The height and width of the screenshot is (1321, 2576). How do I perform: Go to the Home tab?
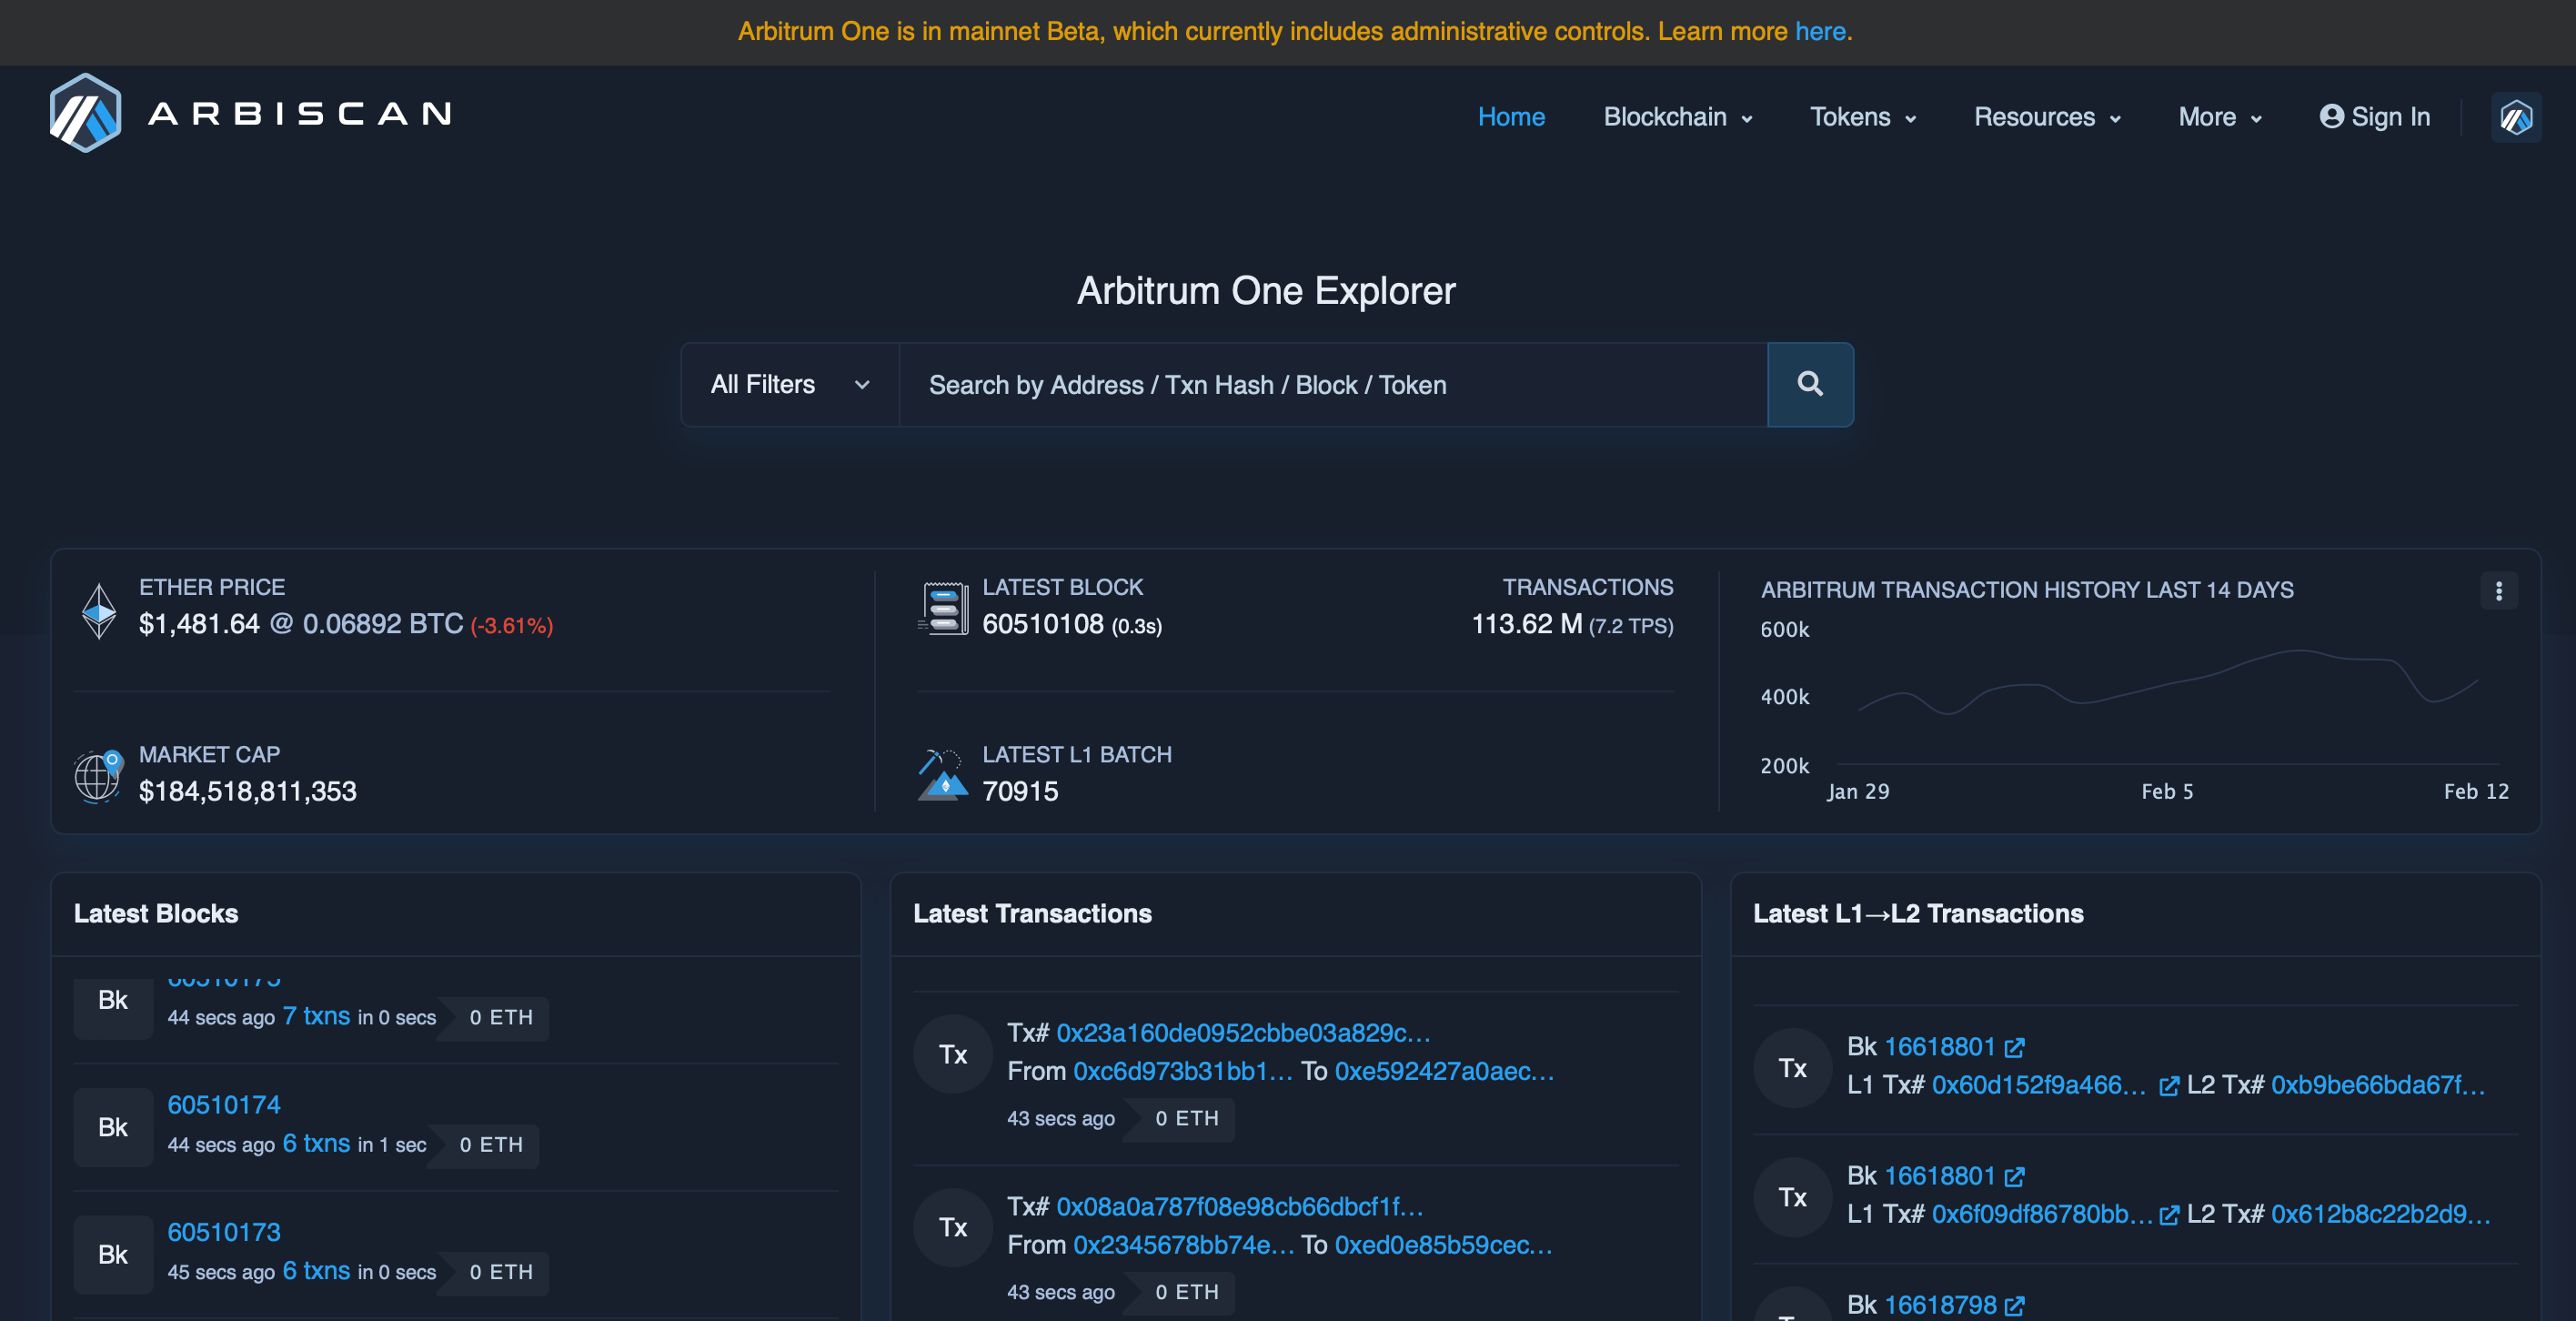[1510, 117]
